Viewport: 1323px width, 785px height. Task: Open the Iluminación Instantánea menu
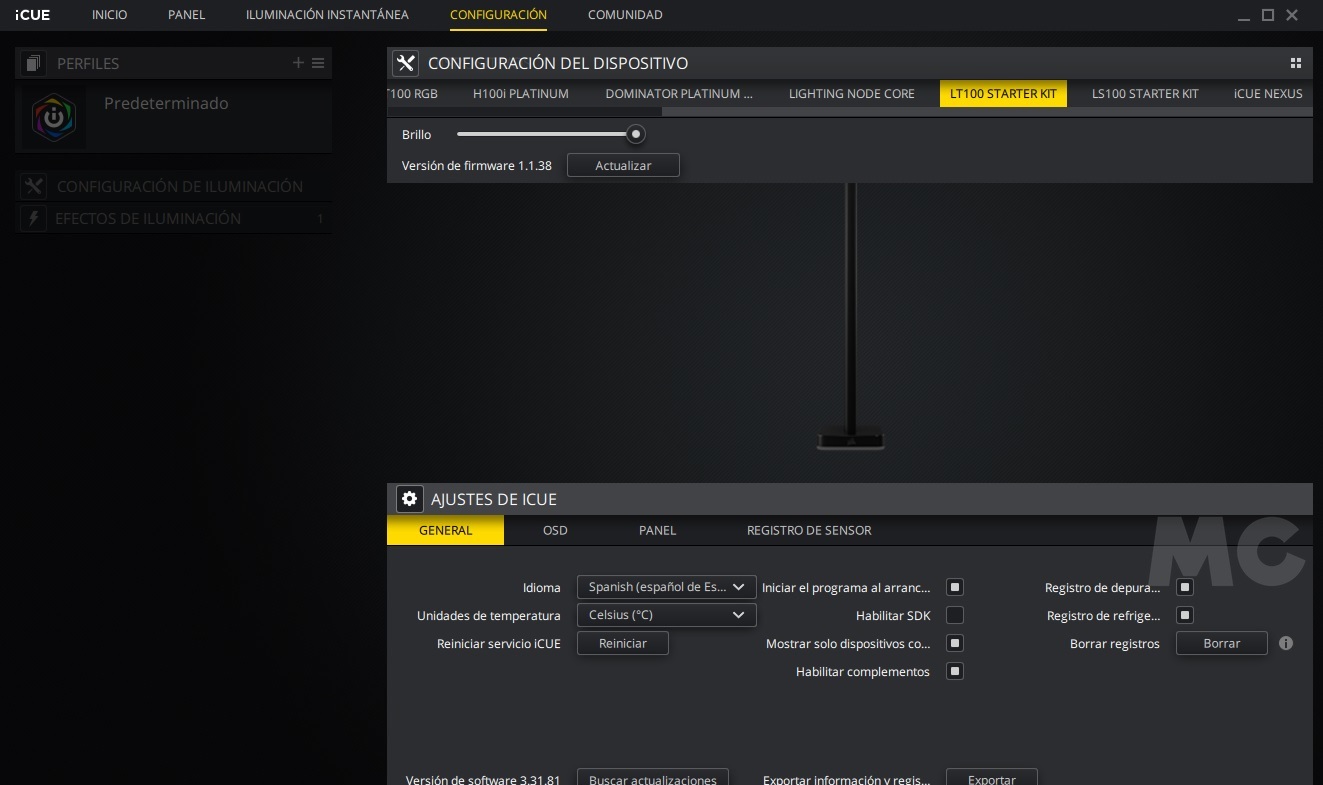(327, 15)
